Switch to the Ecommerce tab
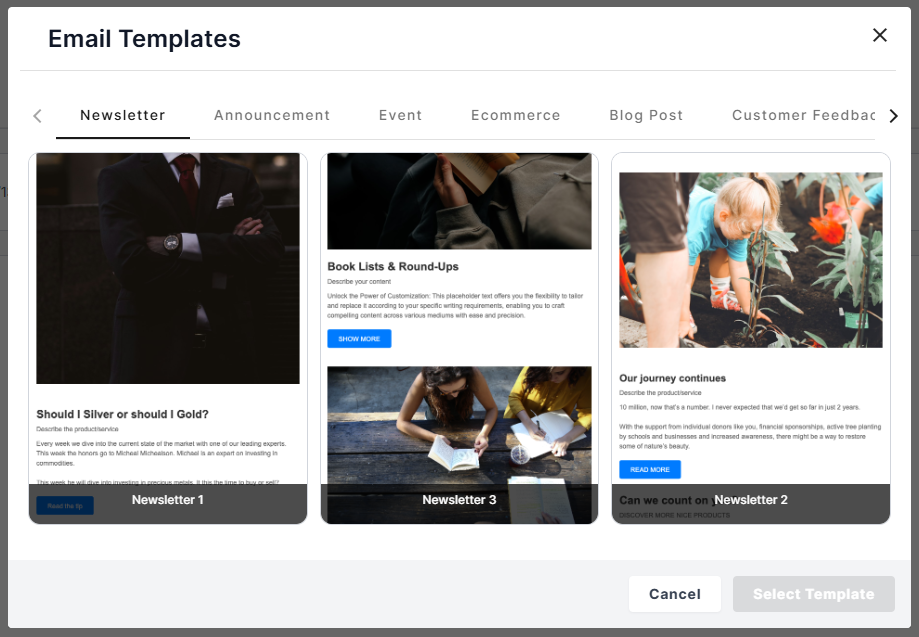This screenshot has height=637, width=919. [x=516, y=115]
